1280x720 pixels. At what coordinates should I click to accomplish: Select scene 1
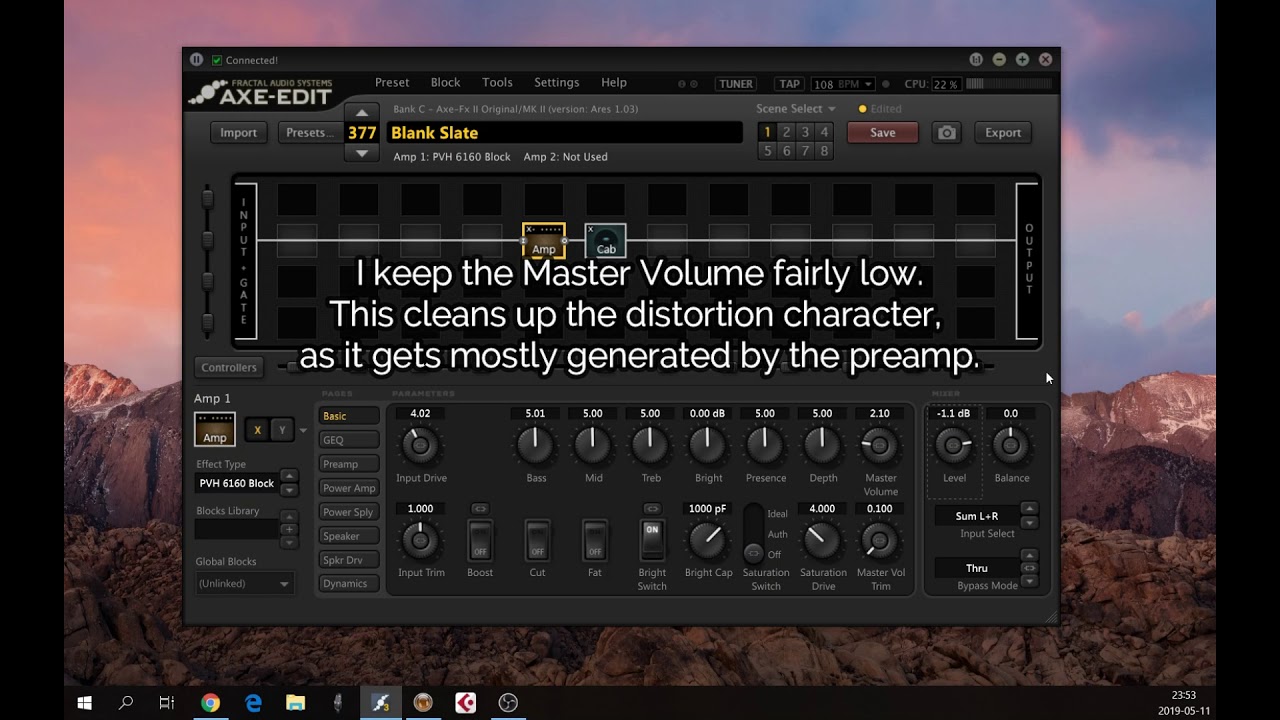[x=767, y=132]
